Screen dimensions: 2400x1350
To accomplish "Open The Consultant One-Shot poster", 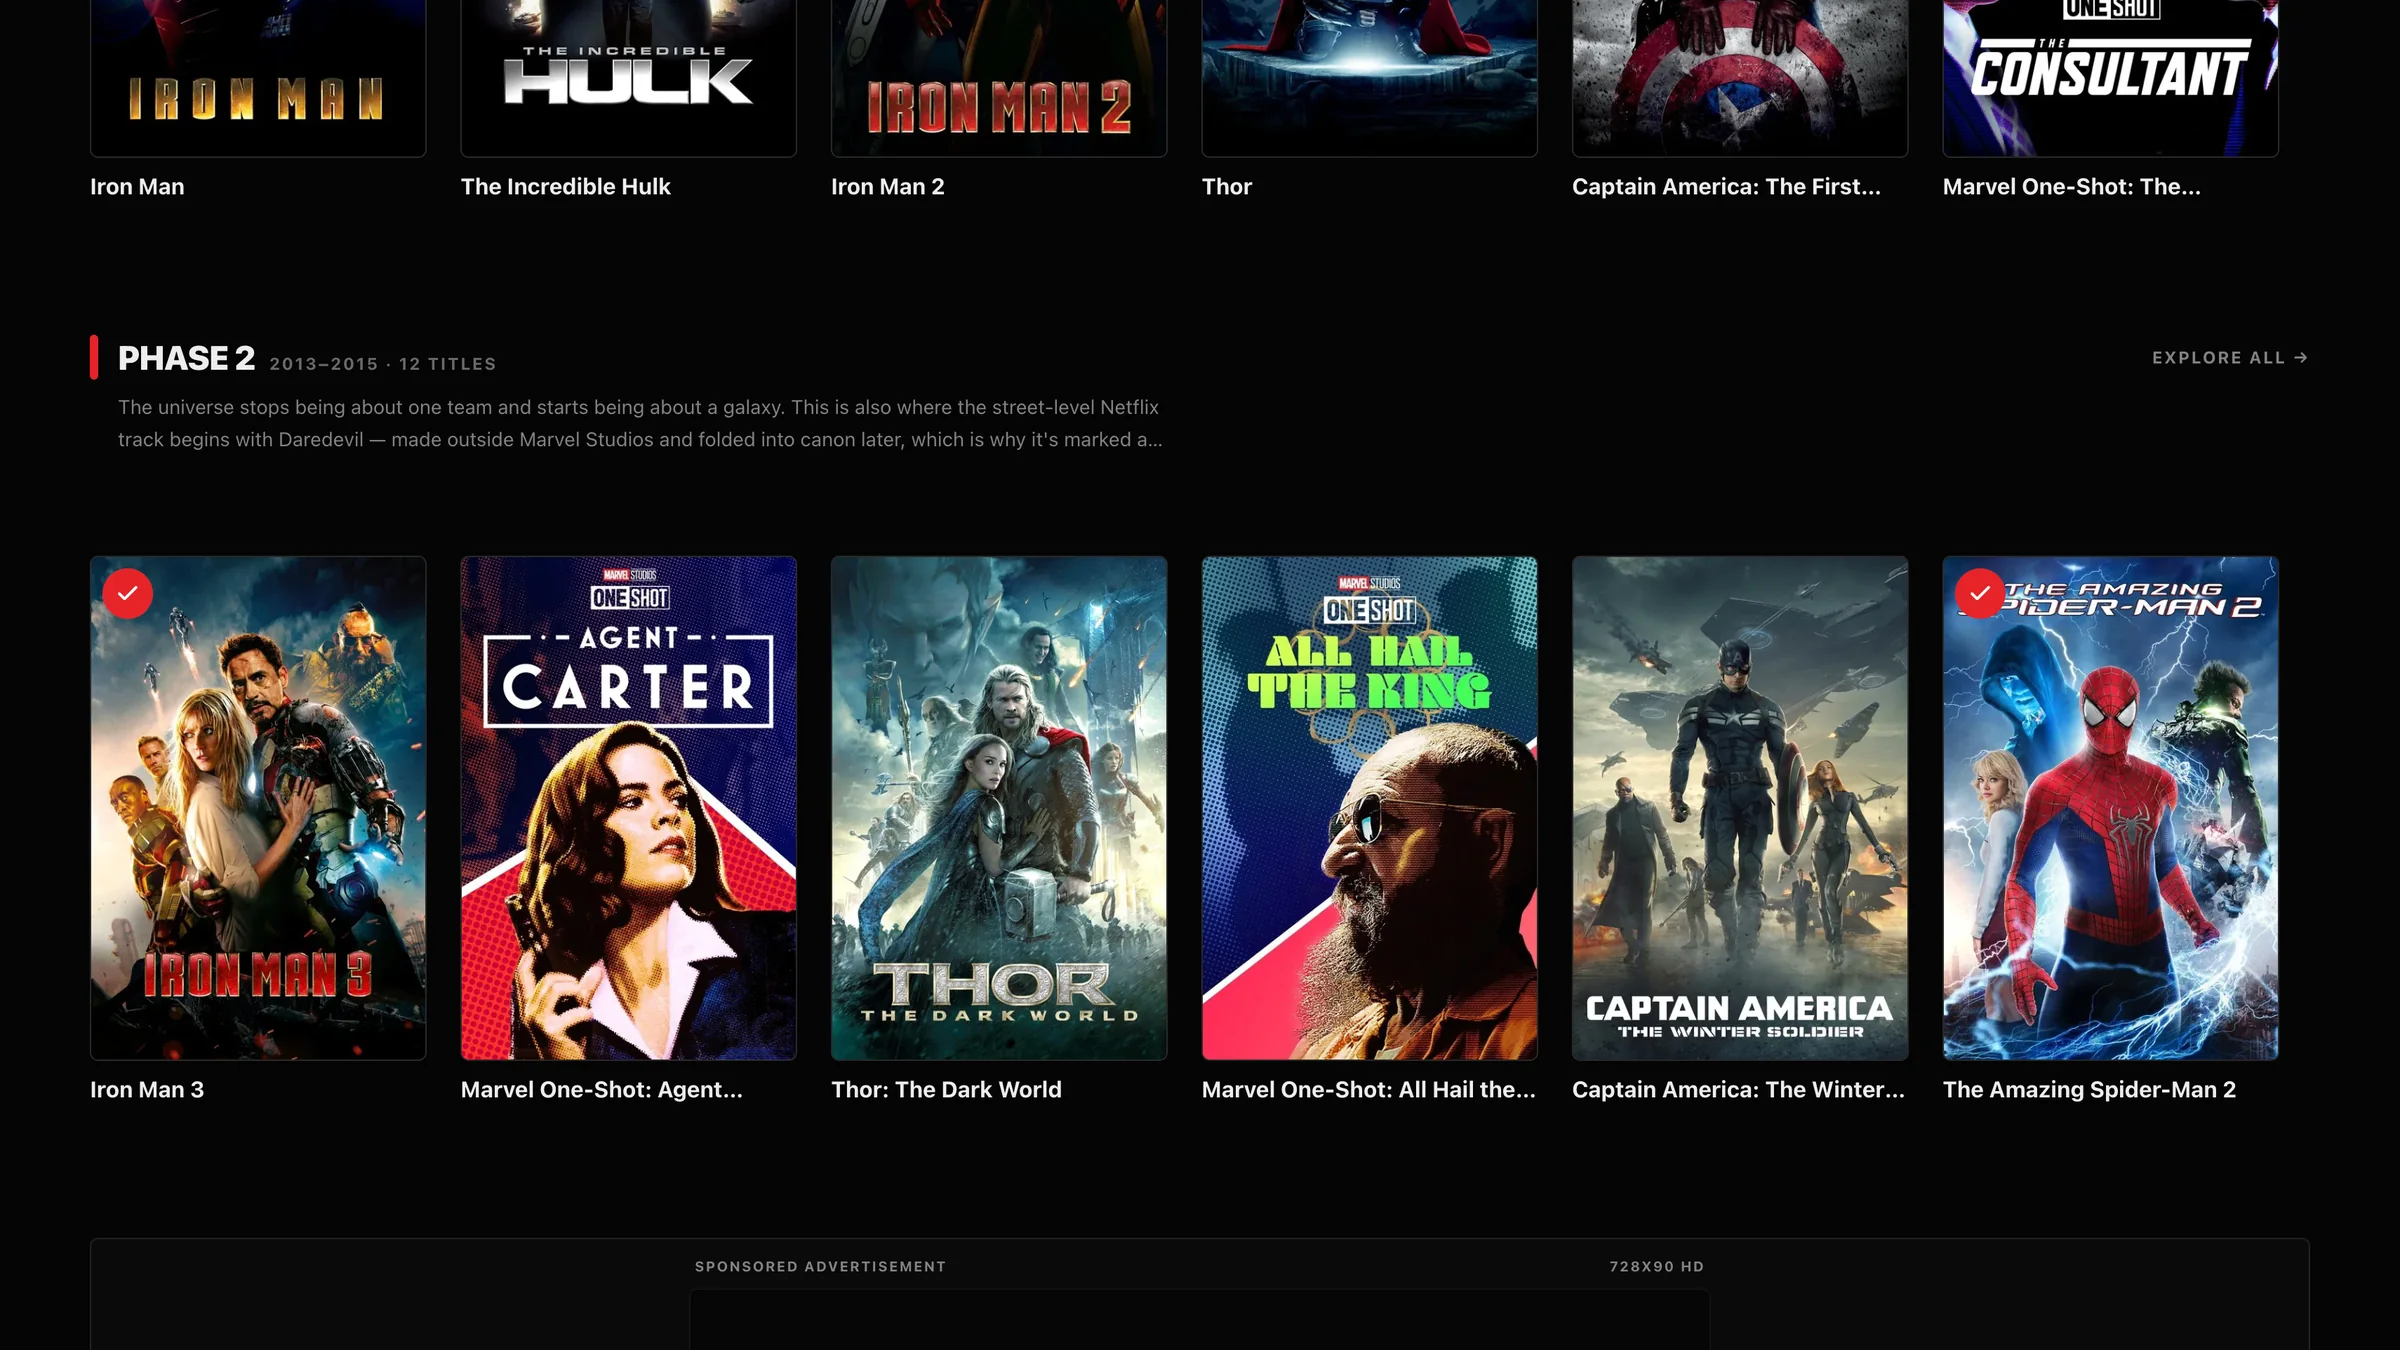I will pyautogui.click(x=2111, y=78).
